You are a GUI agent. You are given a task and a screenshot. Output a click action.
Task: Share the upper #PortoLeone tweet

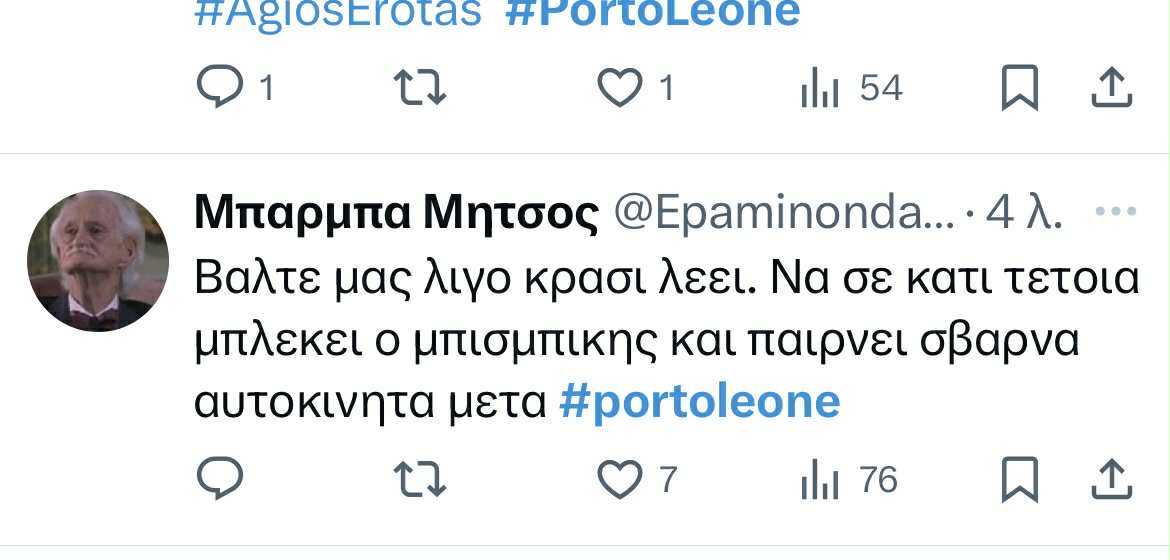tap(1112, 87)
